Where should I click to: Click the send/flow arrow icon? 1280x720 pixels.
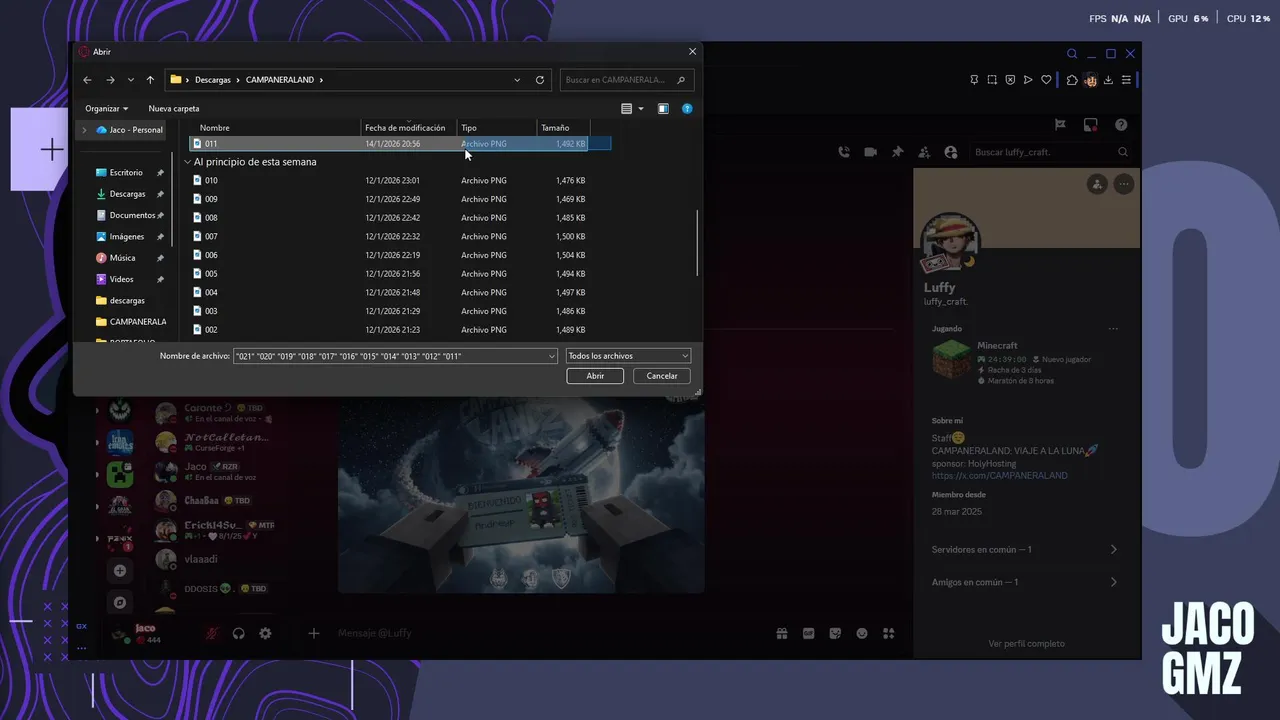1028,80
